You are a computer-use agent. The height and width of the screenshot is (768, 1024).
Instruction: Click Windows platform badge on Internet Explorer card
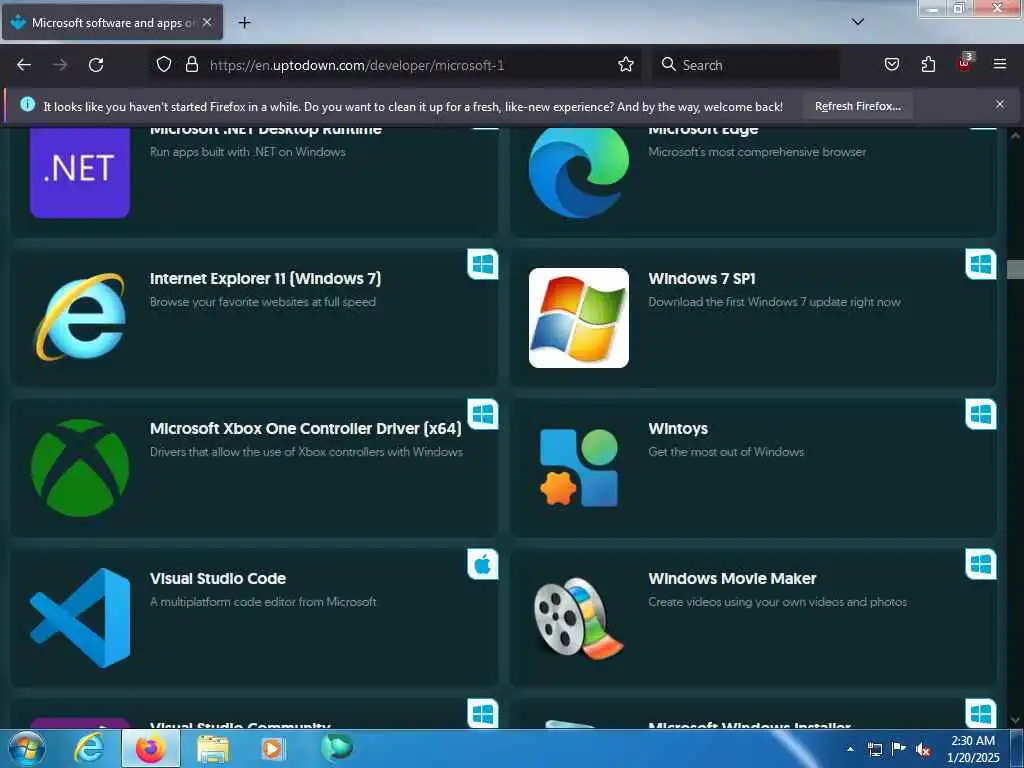(483, 264)
